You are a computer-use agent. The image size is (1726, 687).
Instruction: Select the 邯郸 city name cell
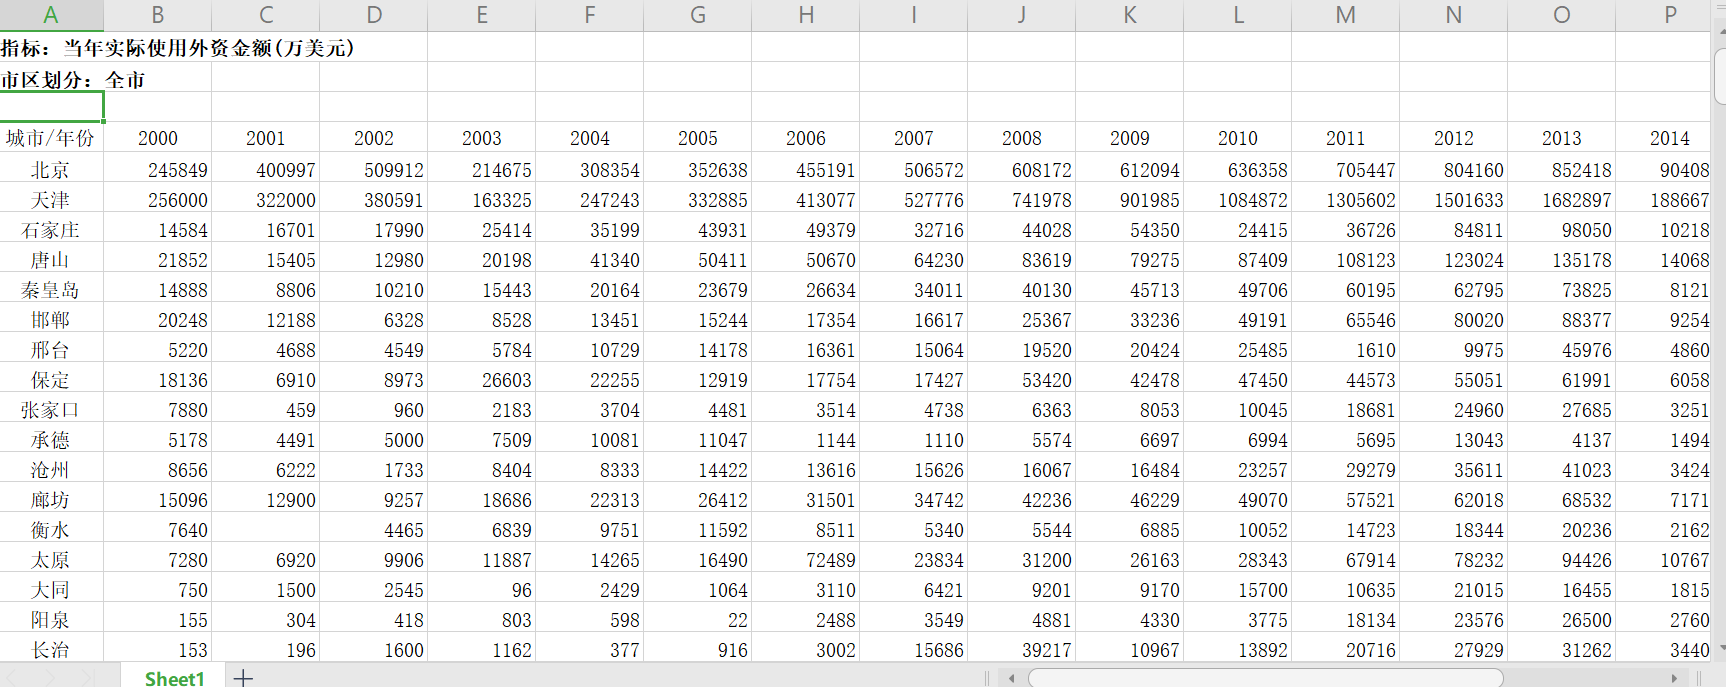tap(52, 320)
